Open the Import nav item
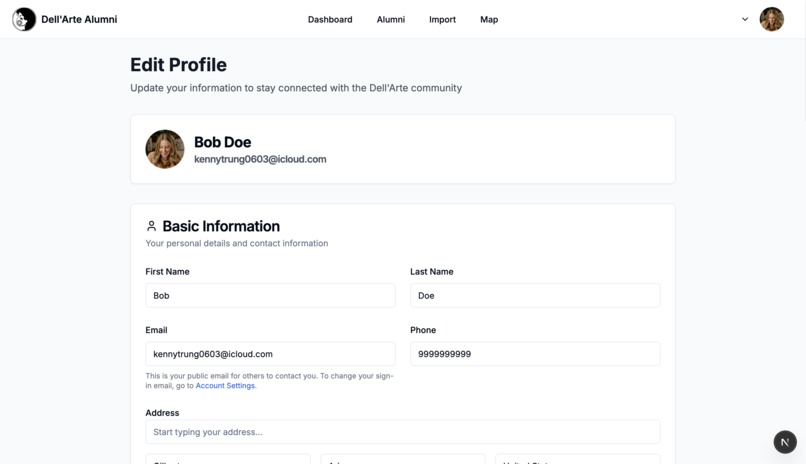Image resolution: width=806 pixels, height=464 pixels. tap(443, 20)
